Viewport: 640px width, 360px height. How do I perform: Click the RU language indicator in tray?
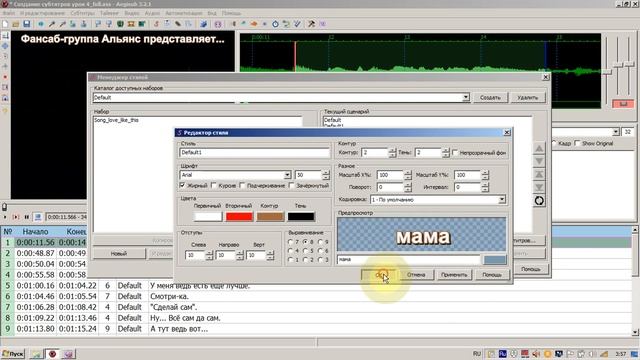point(477,354)
